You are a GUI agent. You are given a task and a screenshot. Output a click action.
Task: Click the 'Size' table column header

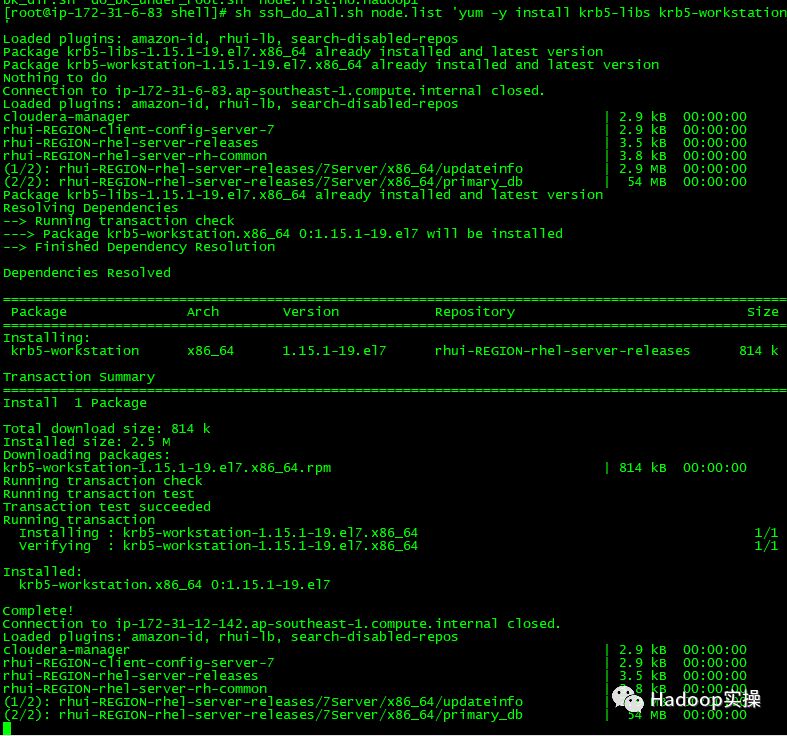[x=763, y=312]
